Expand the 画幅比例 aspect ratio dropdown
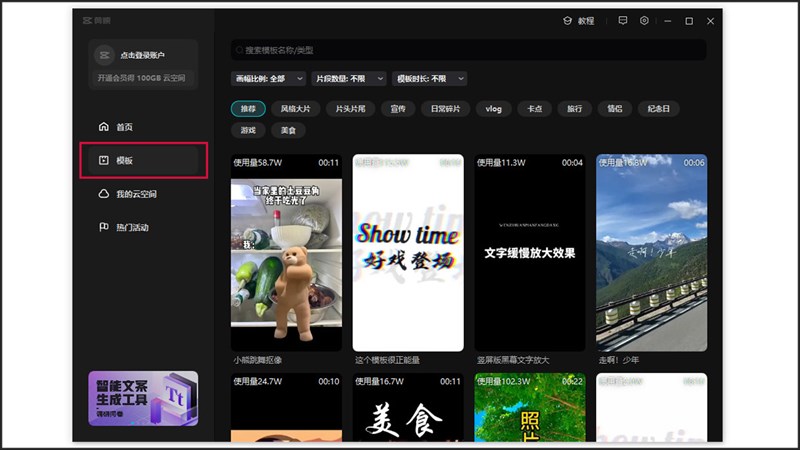Viewport: 800px width, 450px height. pos(268,78)
